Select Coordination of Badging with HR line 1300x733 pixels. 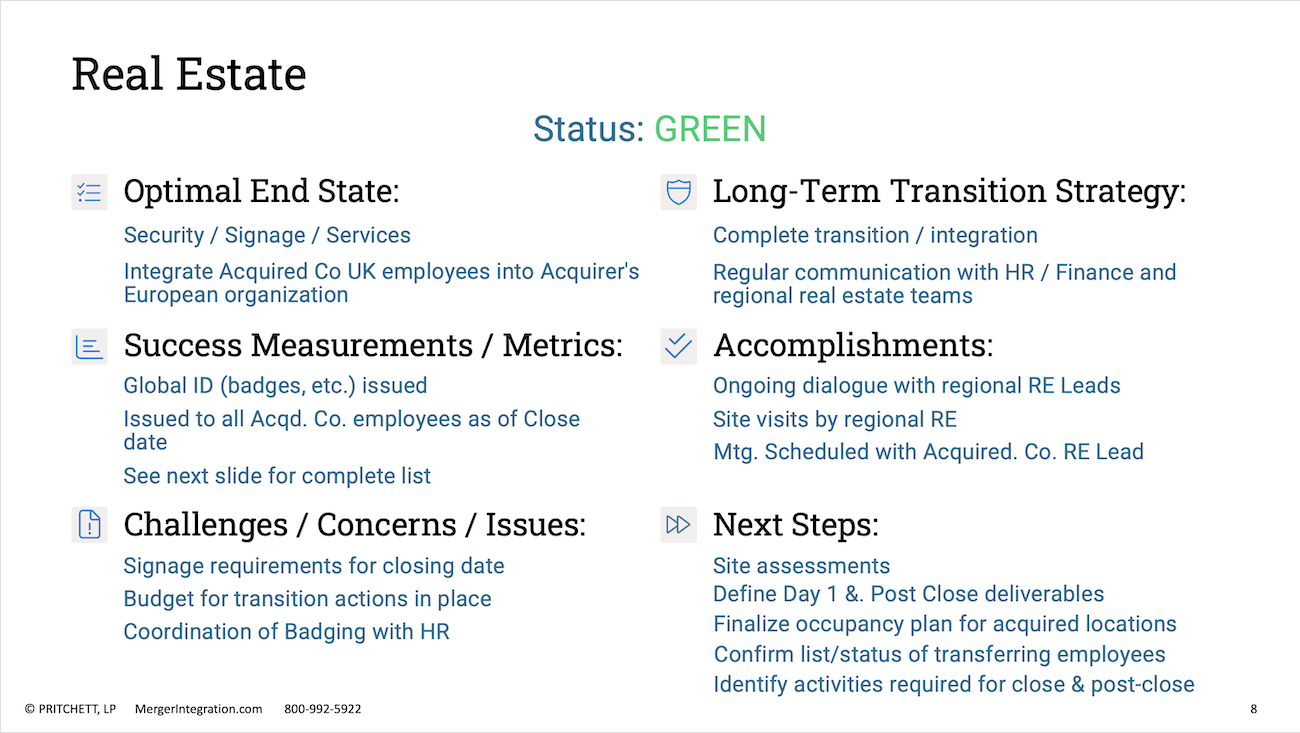coord(286,632)
